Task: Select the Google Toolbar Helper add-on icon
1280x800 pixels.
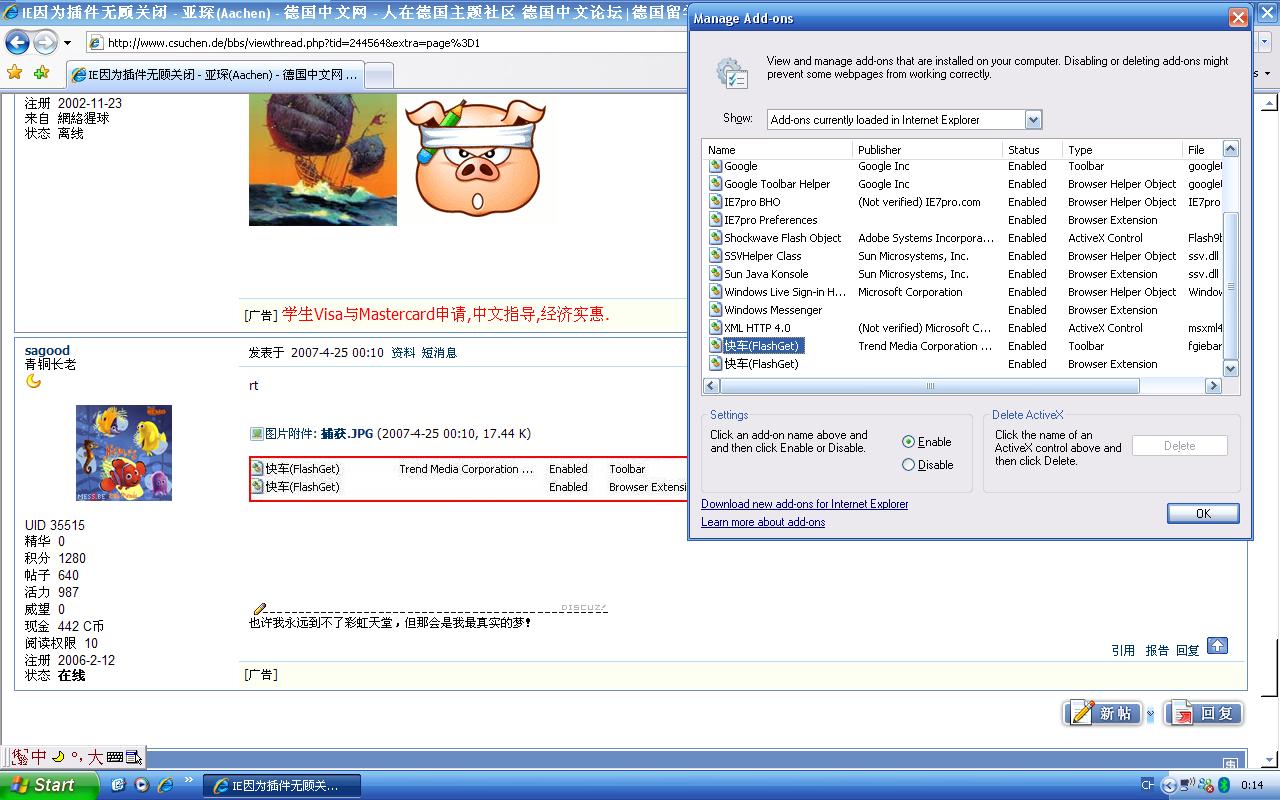Action: click(715, 184)
